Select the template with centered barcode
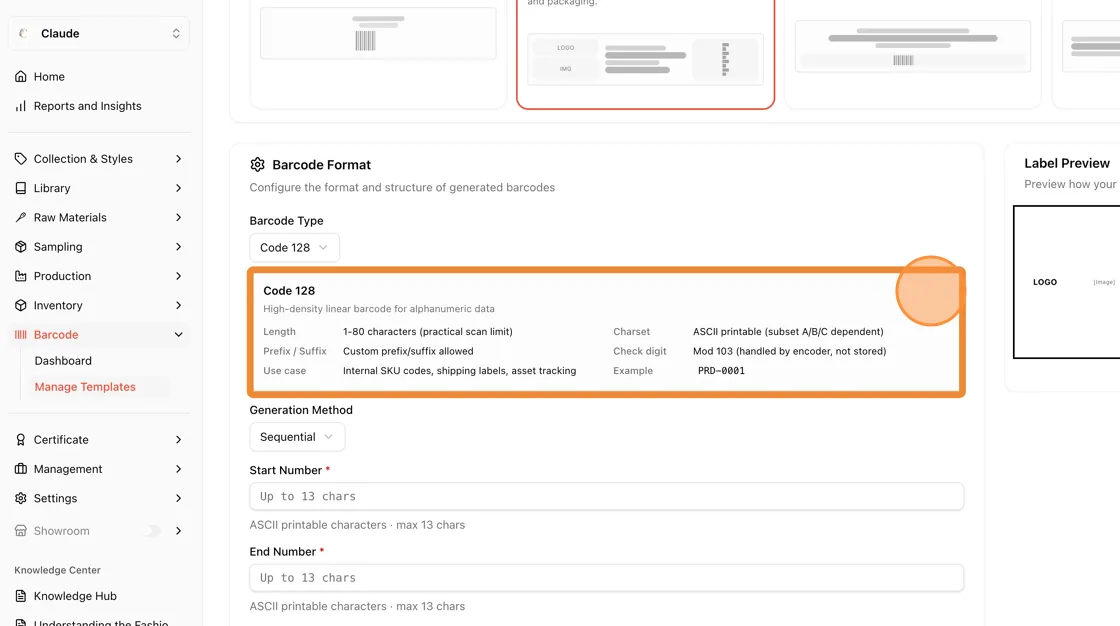 pos(378,54)
